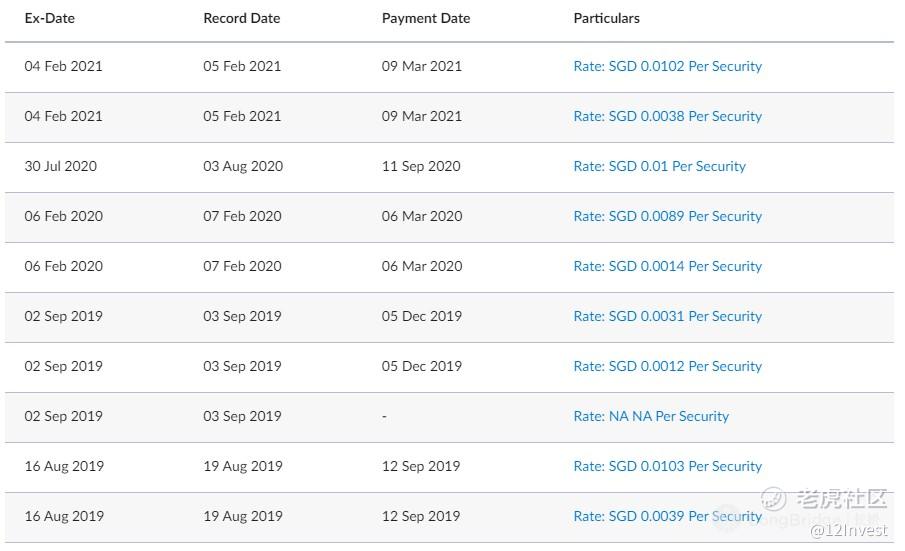This screenshot has height=551, width=905.
Task: Open the NA NA Per Security link
Action: point(651,416)
